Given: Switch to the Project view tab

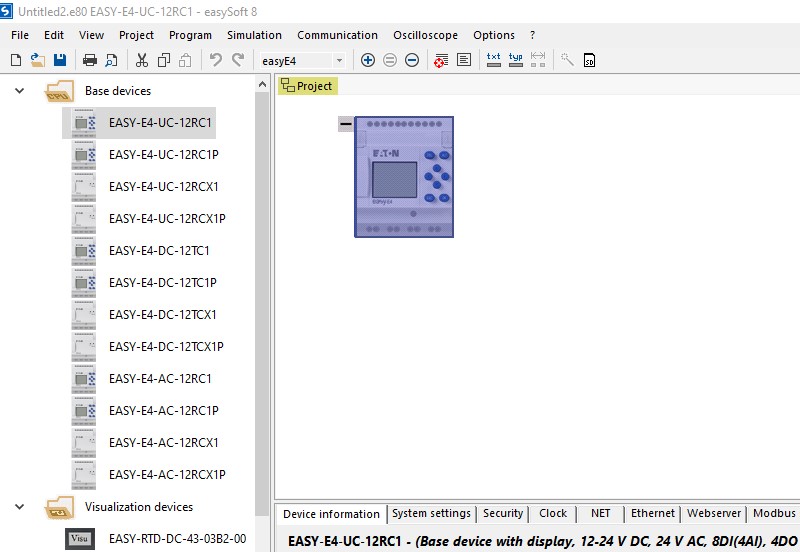Looking at the screenshot, I should point(308,86).
